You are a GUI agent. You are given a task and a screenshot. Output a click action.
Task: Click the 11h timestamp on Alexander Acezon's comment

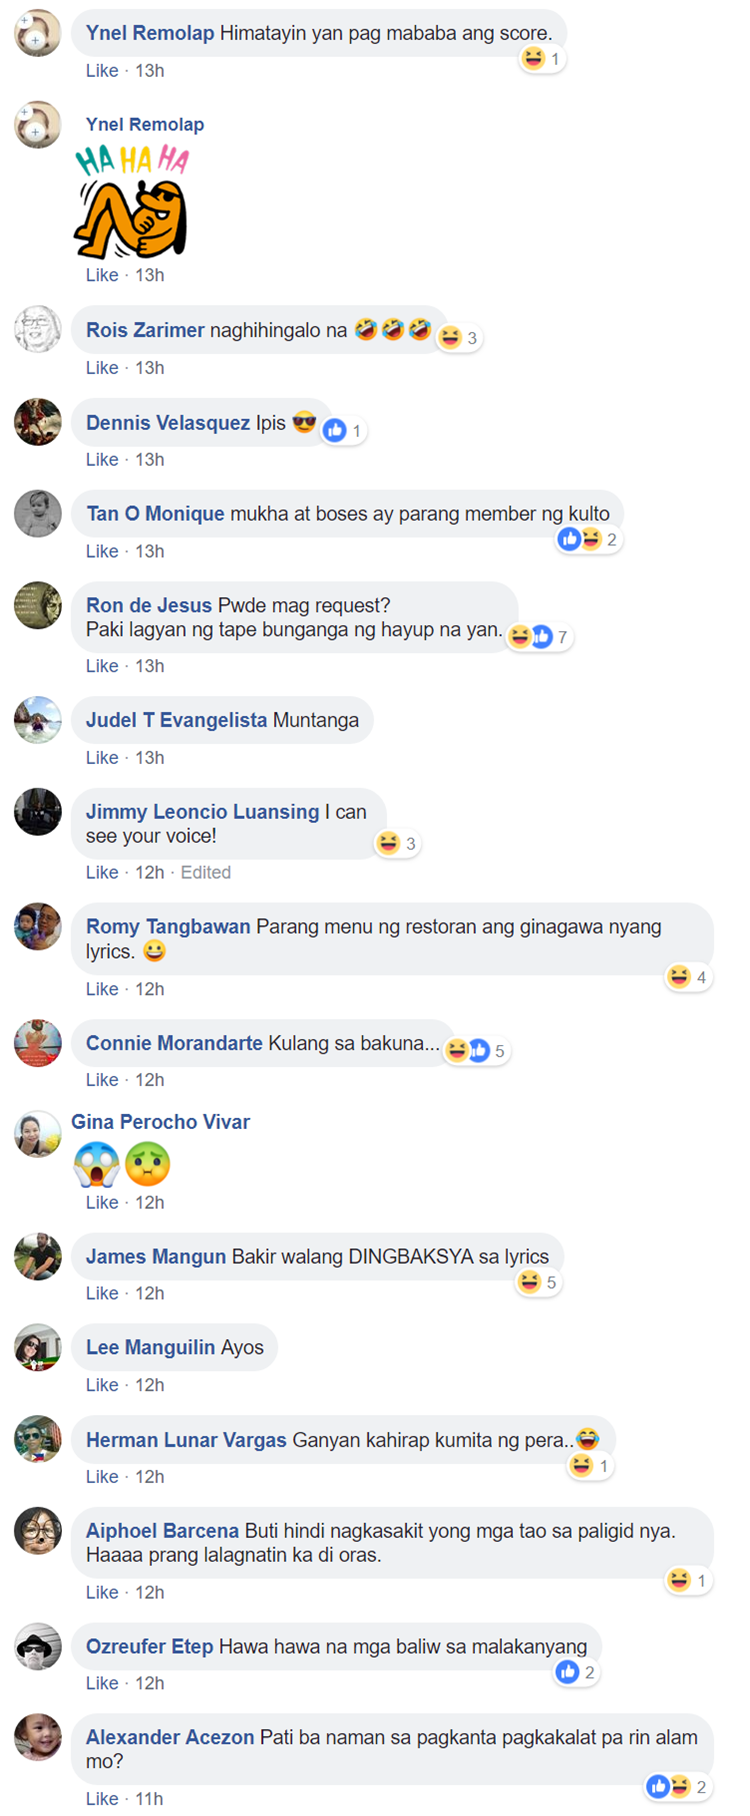149,1799
